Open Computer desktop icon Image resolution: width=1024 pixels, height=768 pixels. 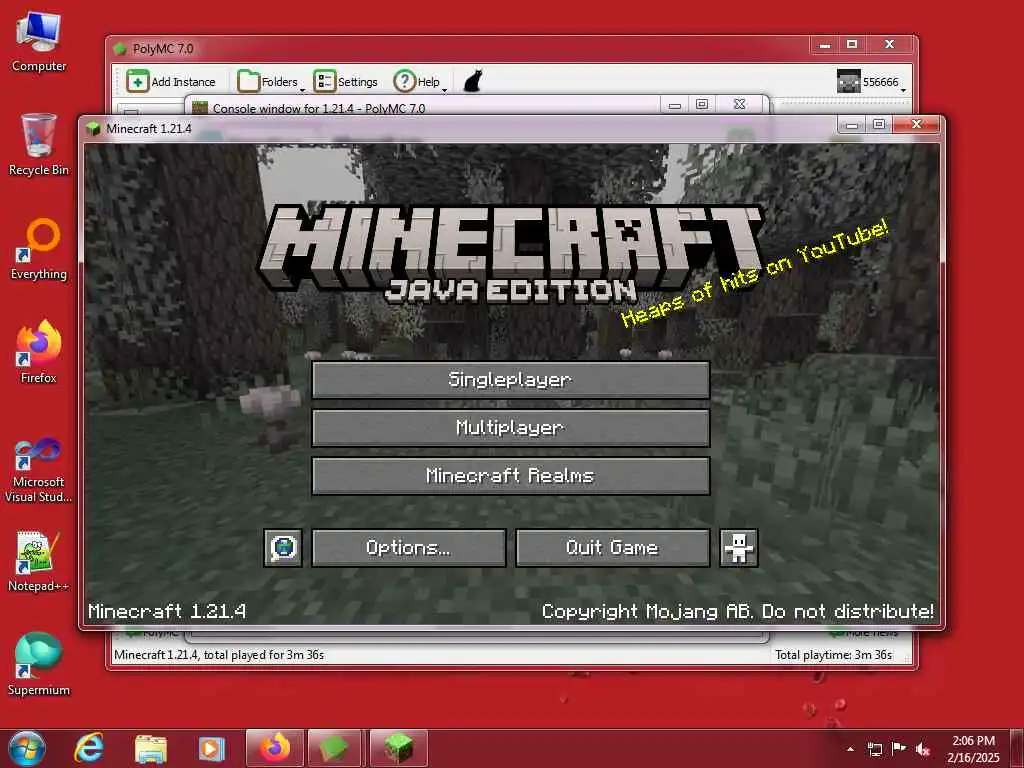(x=39, y=42)
